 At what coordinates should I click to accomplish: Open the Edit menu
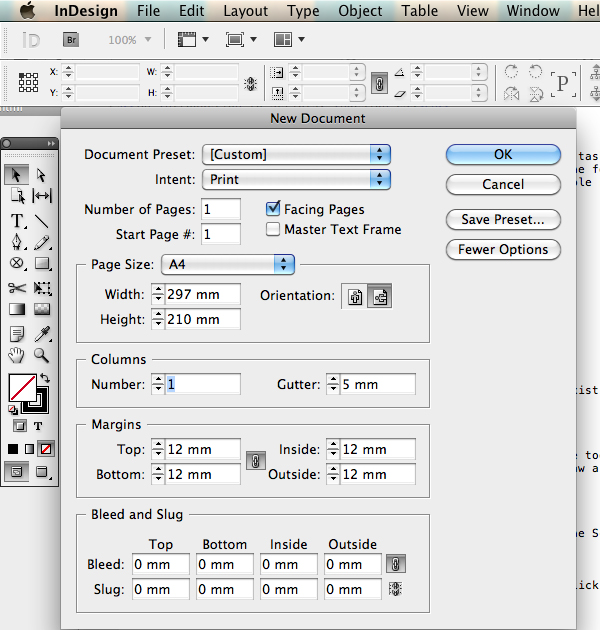(x=192, y=11)
